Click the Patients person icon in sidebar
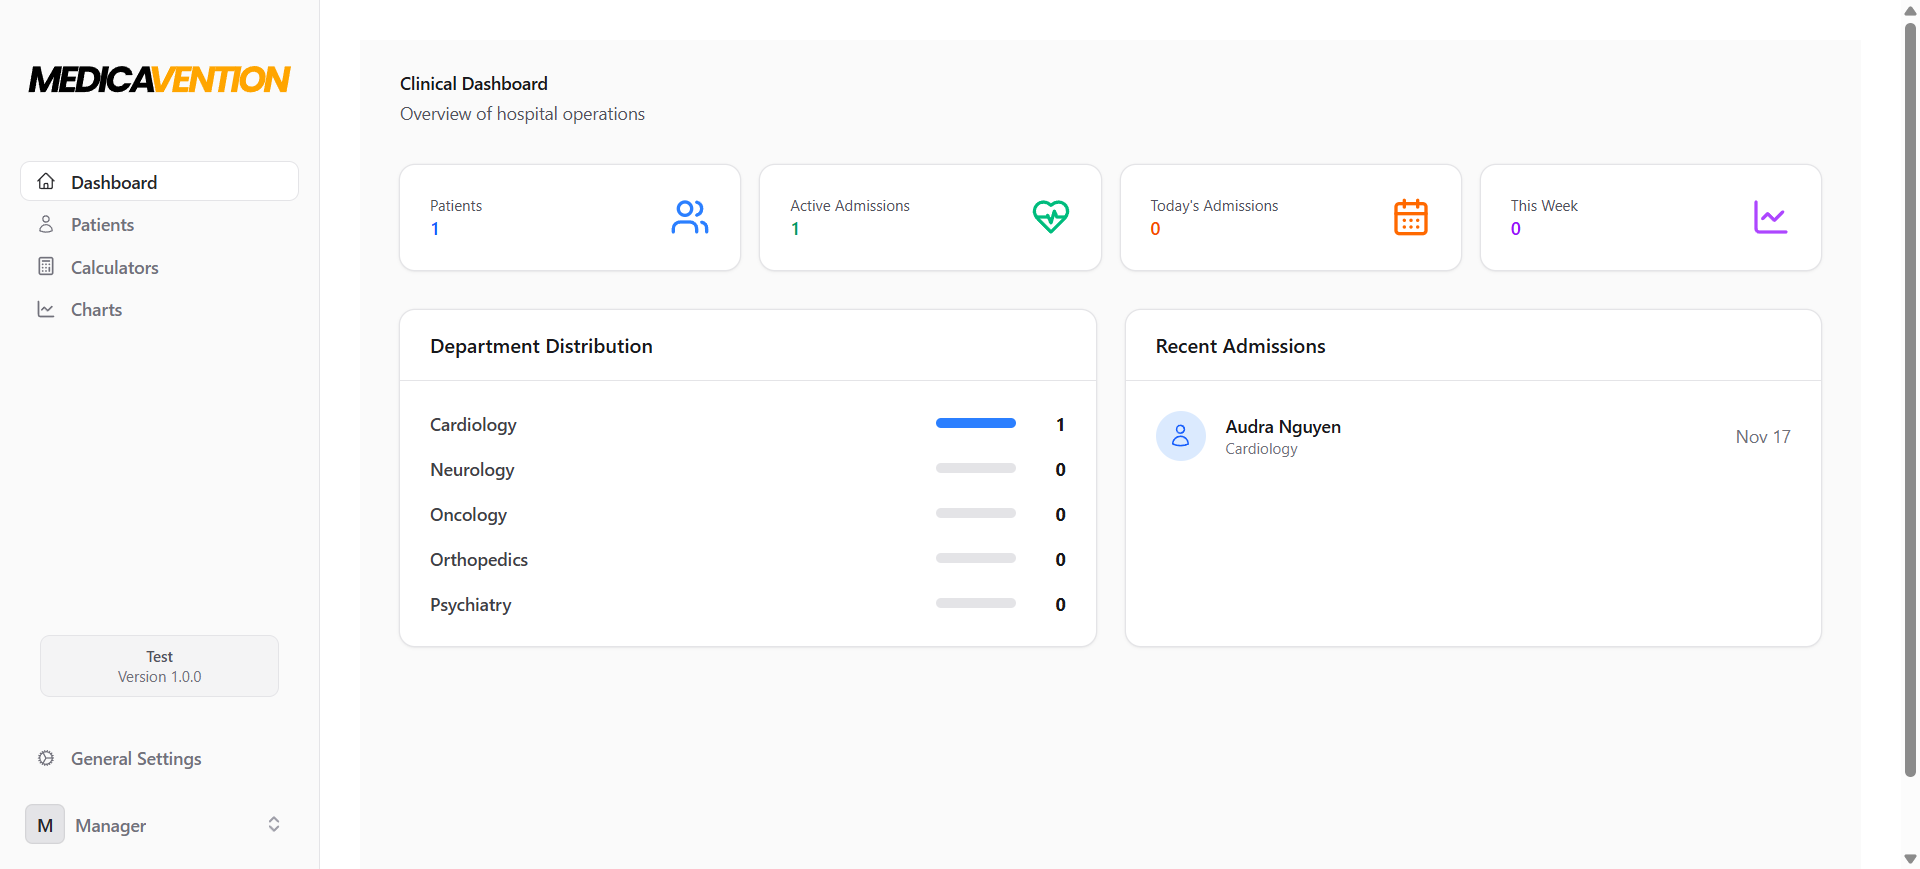 (x=46, y=224)
